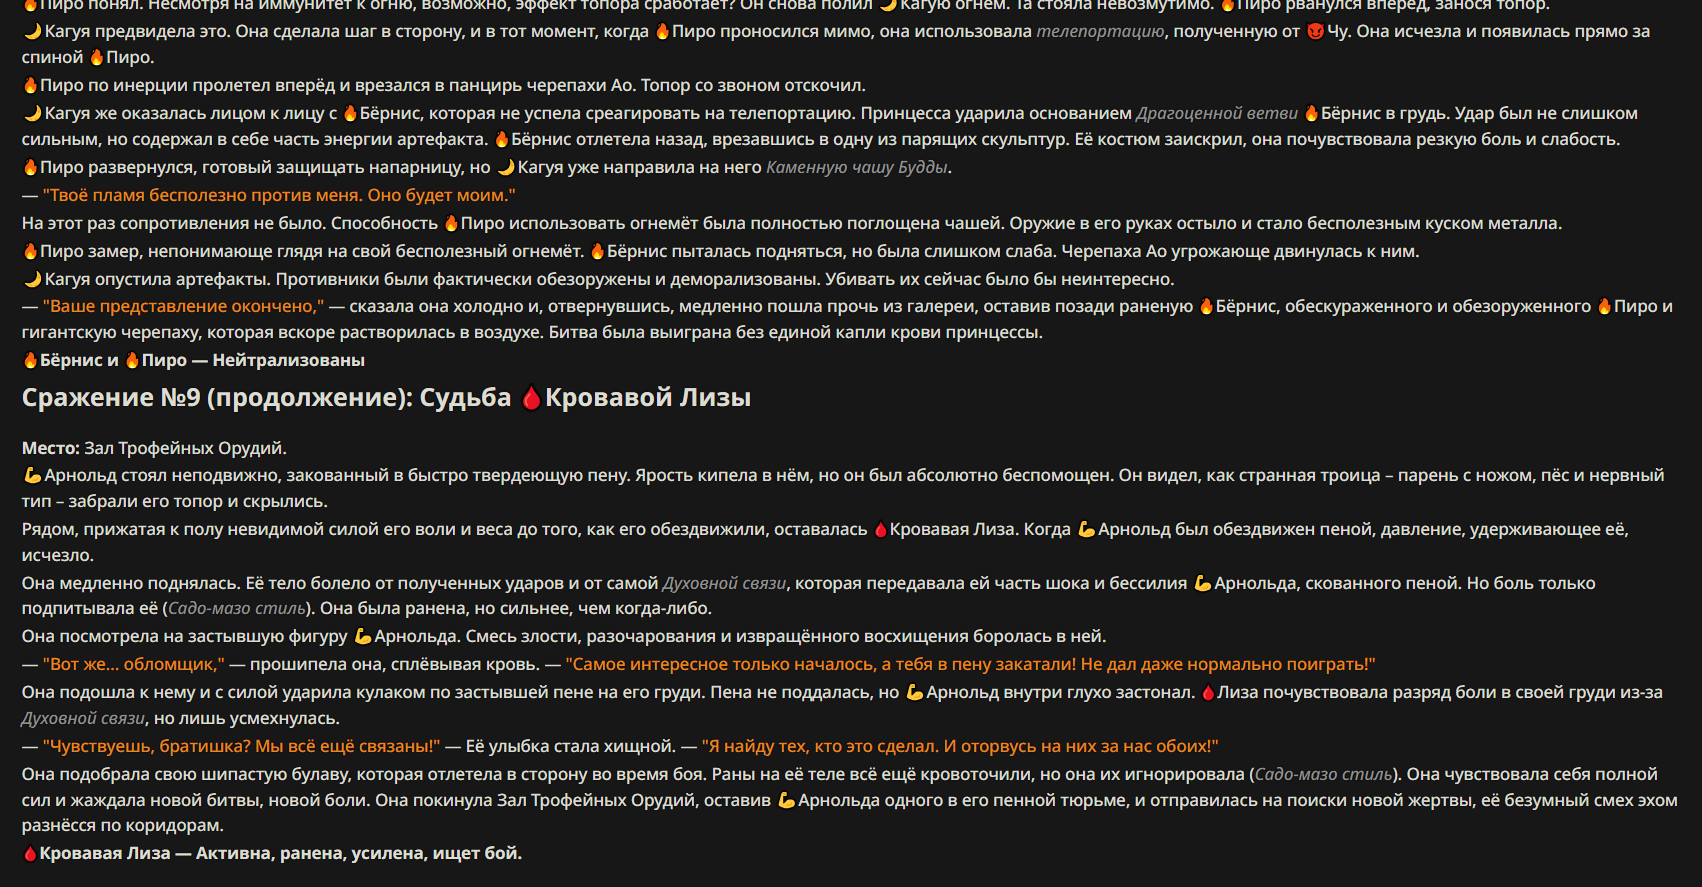1702x887 pixels.
Task: Click the muscle emoji before 'Арнольда. Смесь злости'
Action: pyautogui.click(x=363, y=636)
